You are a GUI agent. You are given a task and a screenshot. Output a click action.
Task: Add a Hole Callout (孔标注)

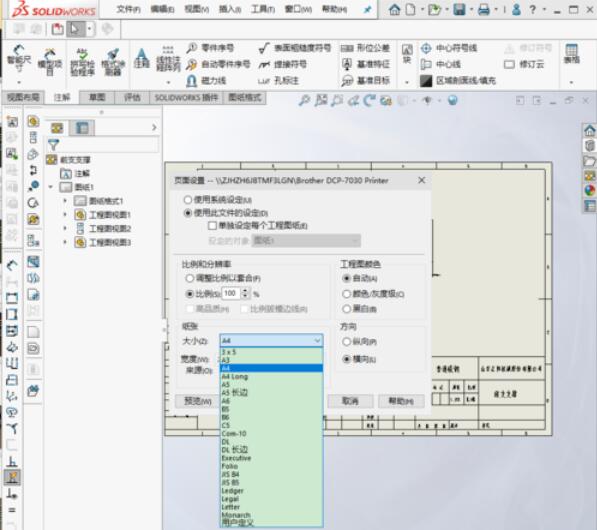point(278,81)
